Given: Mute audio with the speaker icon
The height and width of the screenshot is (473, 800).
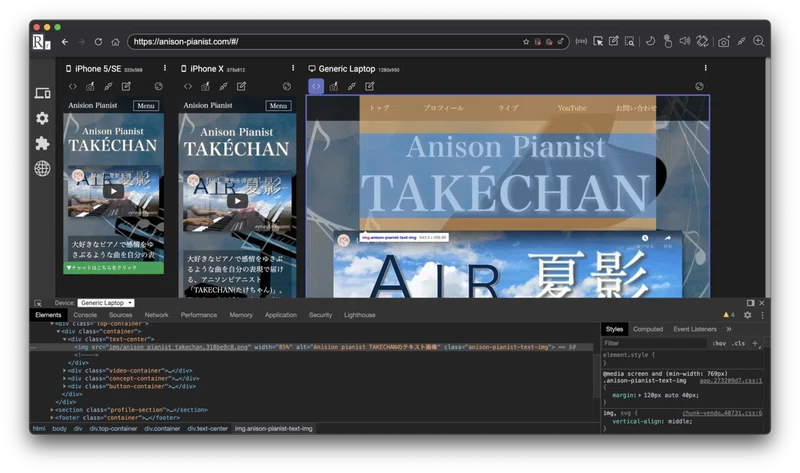Looking at the screenshot, I should pos(685,41).
